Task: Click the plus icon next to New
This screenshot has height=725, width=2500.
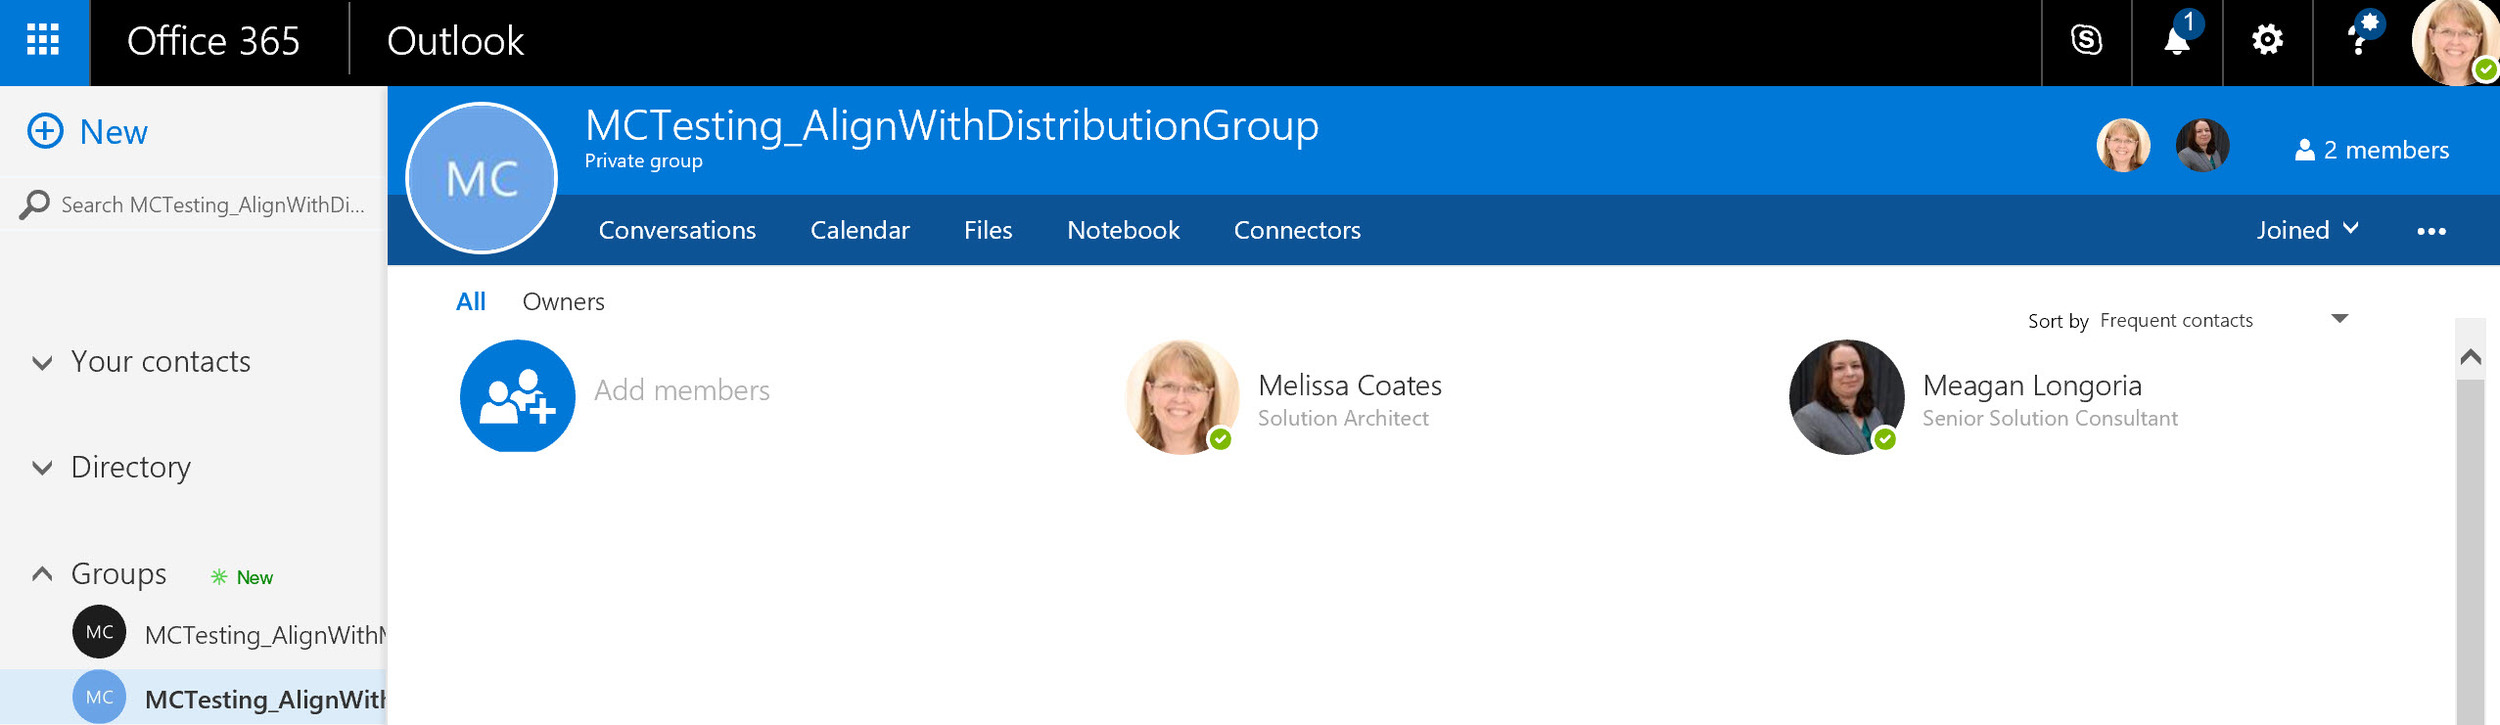Action: (45, 131)
